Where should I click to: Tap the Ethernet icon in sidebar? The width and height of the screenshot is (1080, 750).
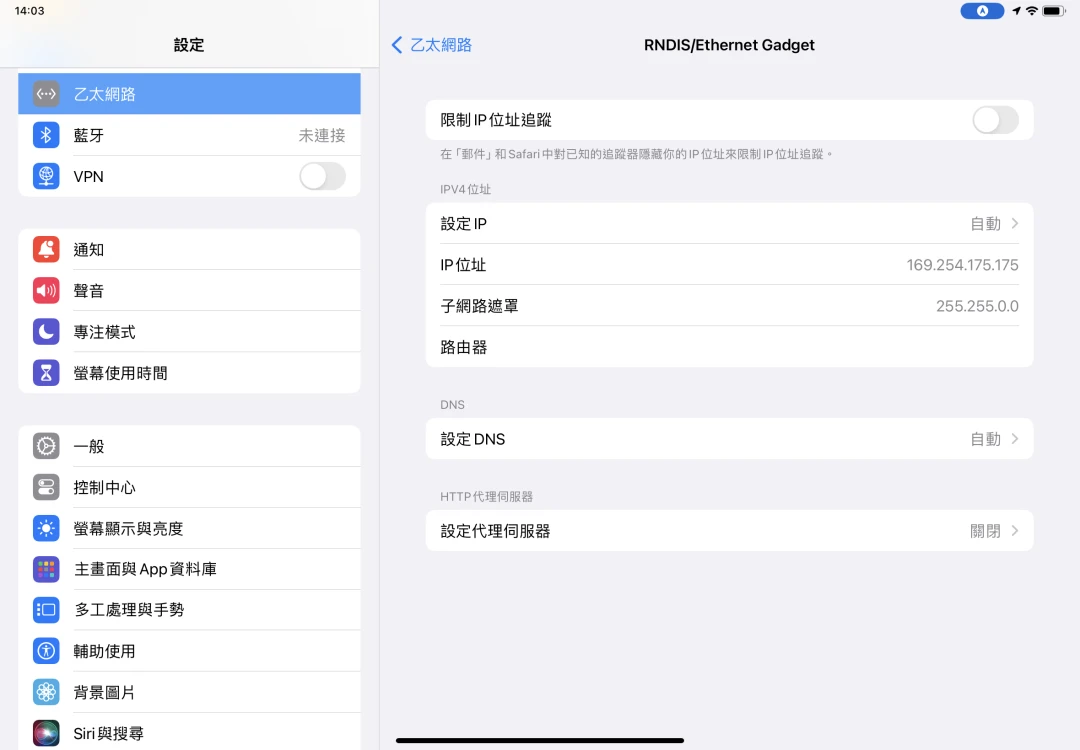(x=46, y=94)
